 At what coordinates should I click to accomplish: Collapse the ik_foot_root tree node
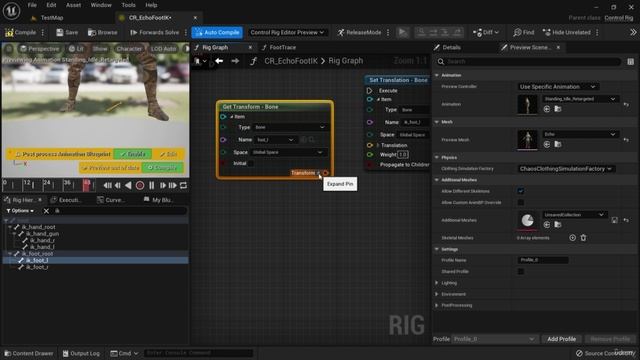point(10,254)
